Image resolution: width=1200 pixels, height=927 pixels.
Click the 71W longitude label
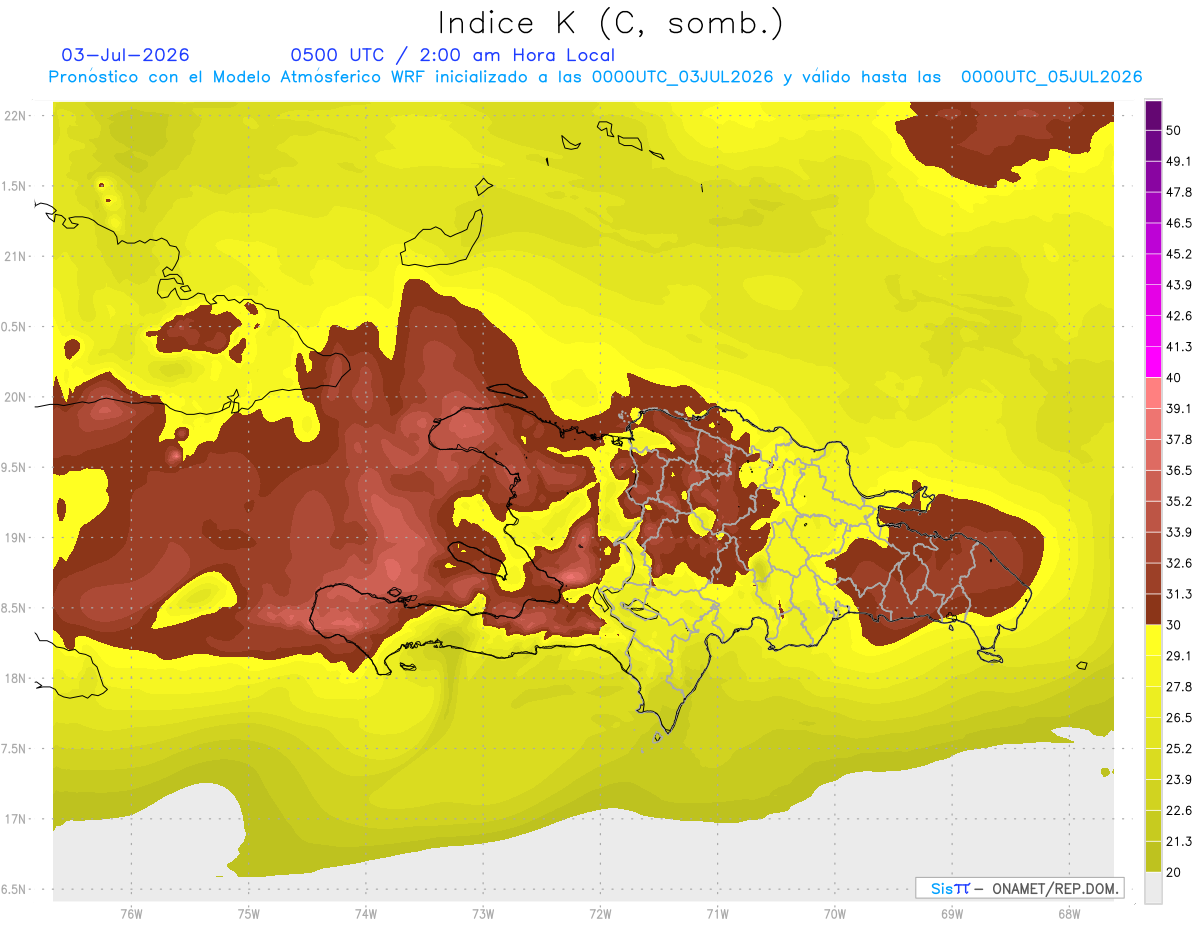click(x=717, y=912)
